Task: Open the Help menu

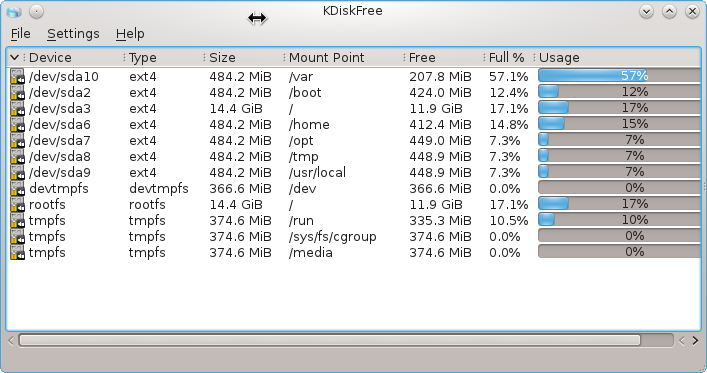Action: click(130, 34)
